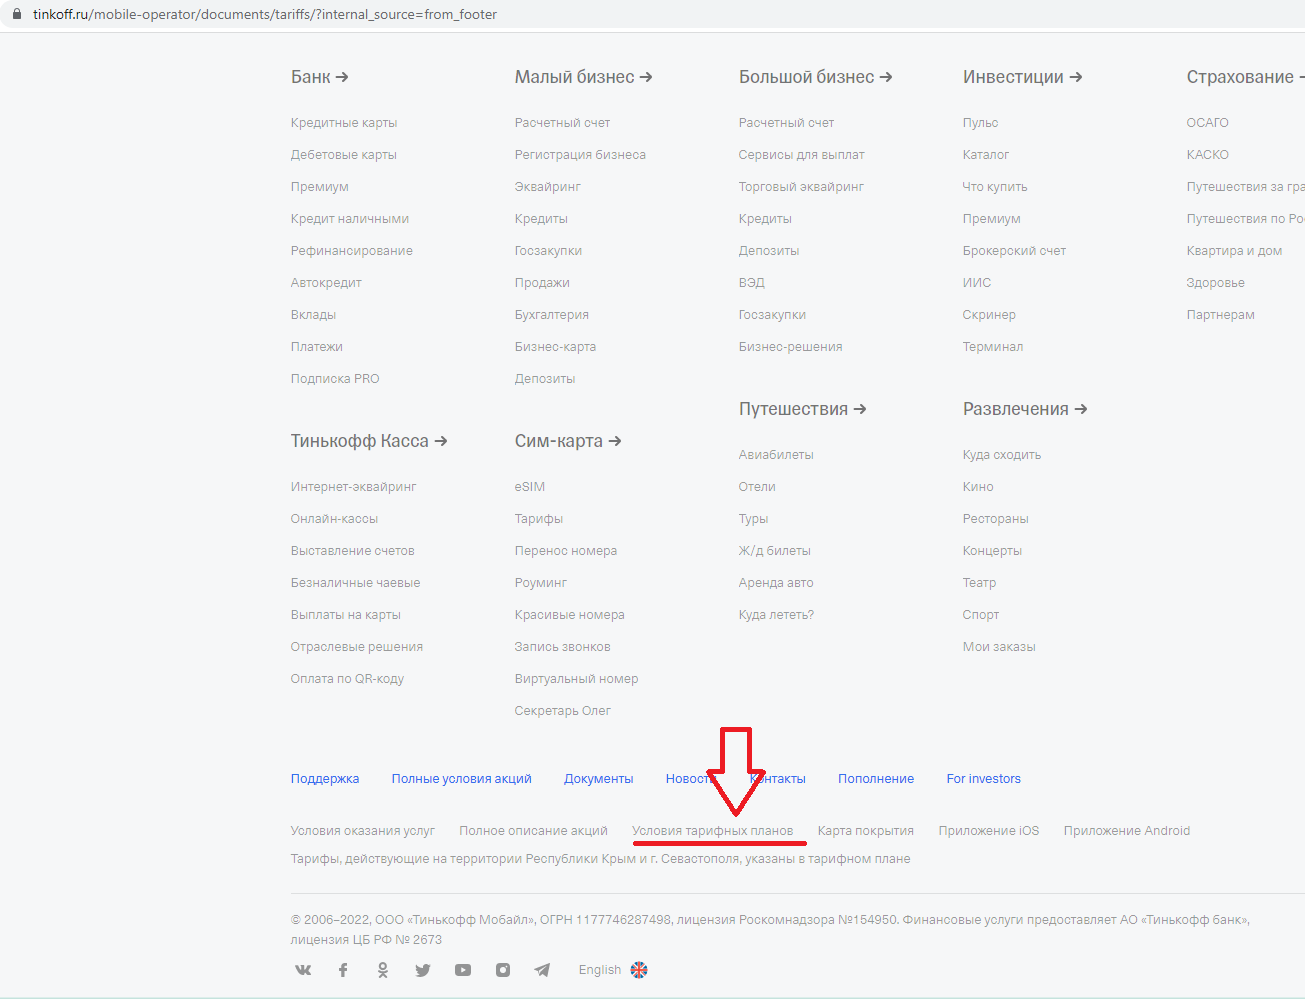The width and height of the screenshot is (1305, 999).
Task: Click the Дебетовые карты link
Action: click(x=344, y=155)
